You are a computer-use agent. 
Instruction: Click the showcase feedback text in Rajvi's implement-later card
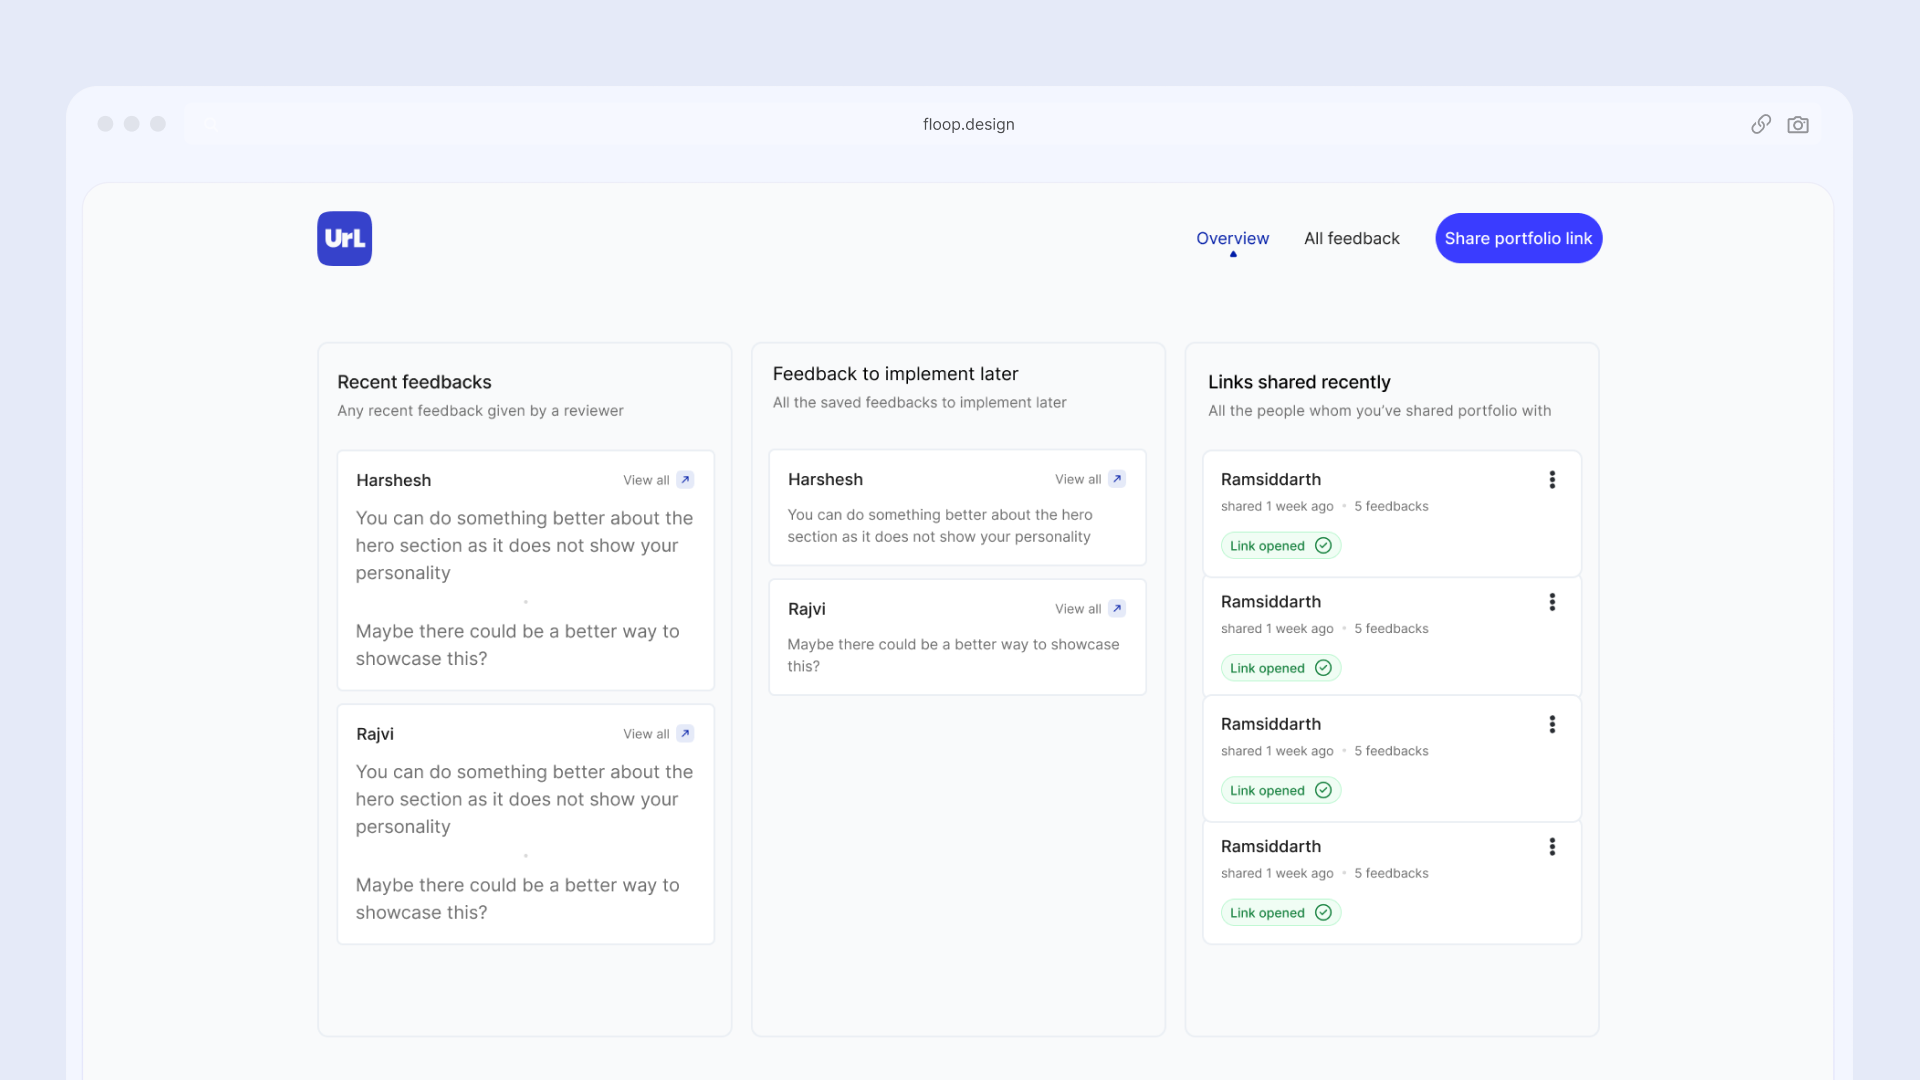tap(953, 655)
